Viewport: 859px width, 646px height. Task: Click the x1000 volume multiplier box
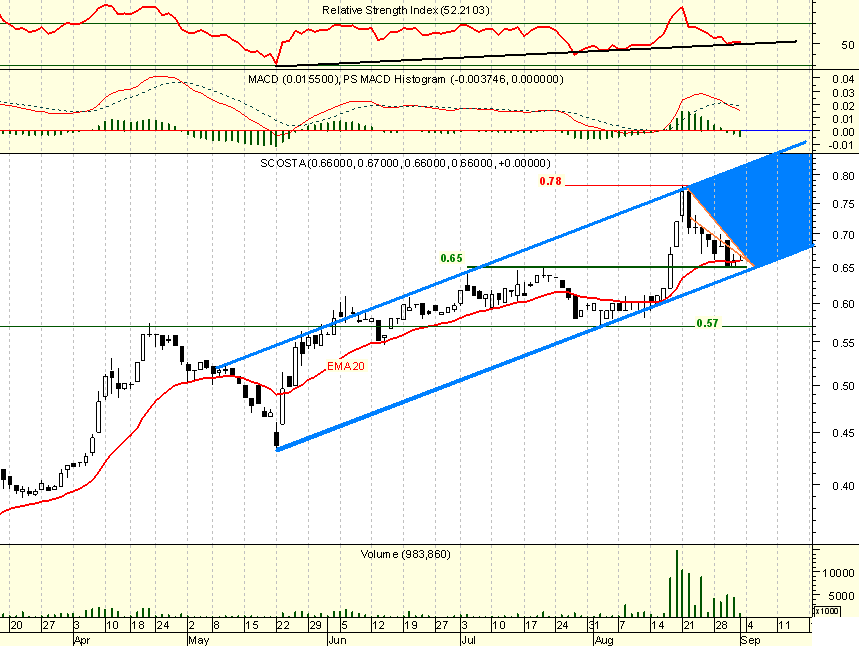coord(827,611)
